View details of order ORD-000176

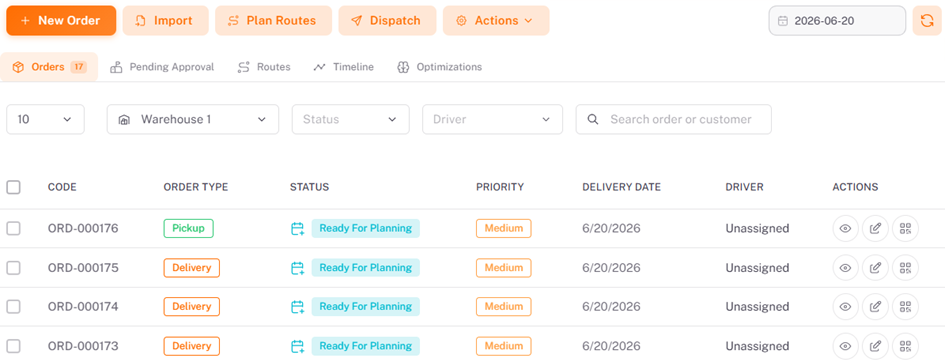coord(846,229)
